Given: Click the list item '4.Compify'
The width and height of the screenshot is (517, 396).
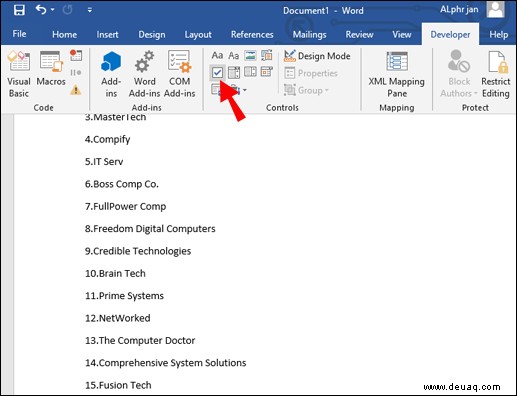Looking at the screenshot, I should (x=107, y=139).
